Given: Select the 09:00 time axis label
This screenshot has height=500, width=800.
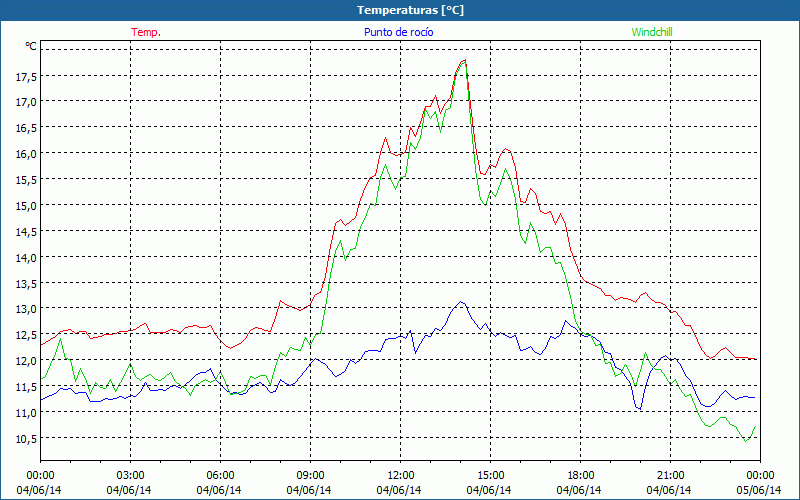Looking at the screenshot, I should [x=311, y=475].
